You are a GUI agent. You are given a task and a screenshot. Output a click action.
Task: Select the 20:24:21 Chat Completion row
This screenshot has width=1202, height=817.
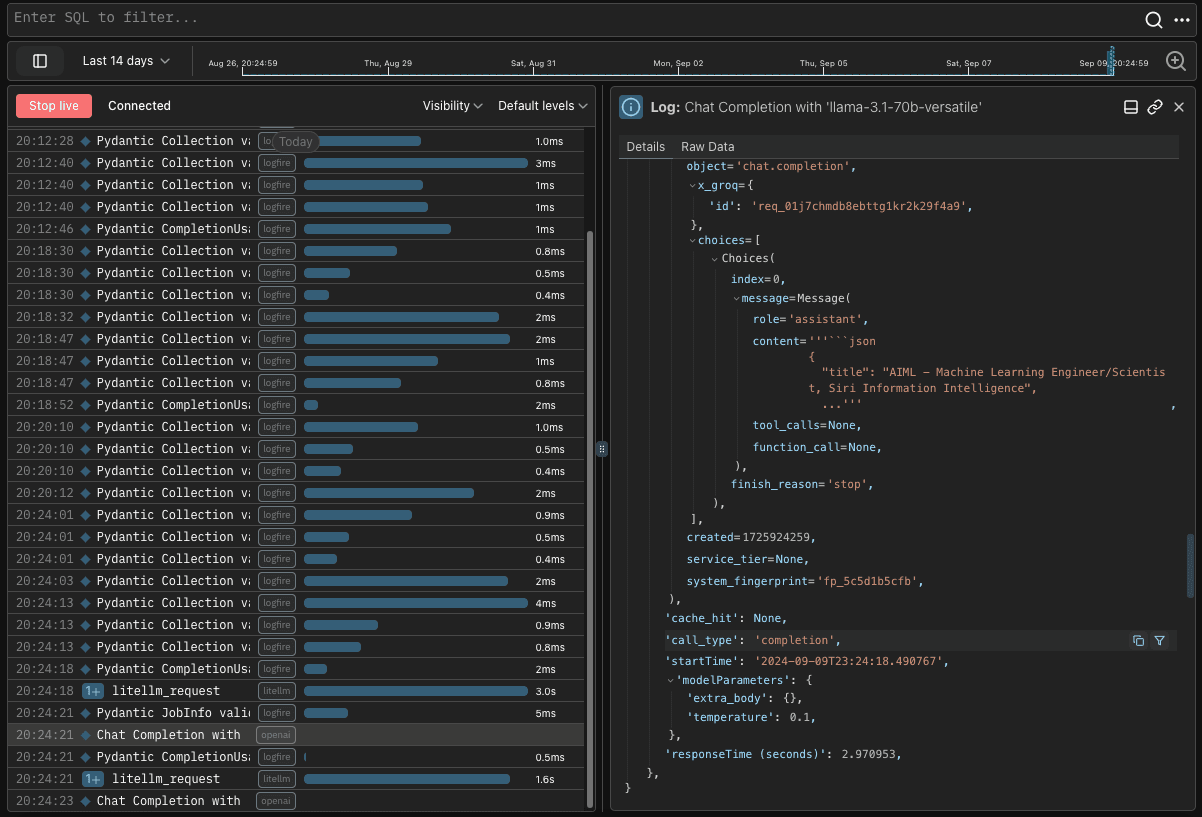[296, 735]
